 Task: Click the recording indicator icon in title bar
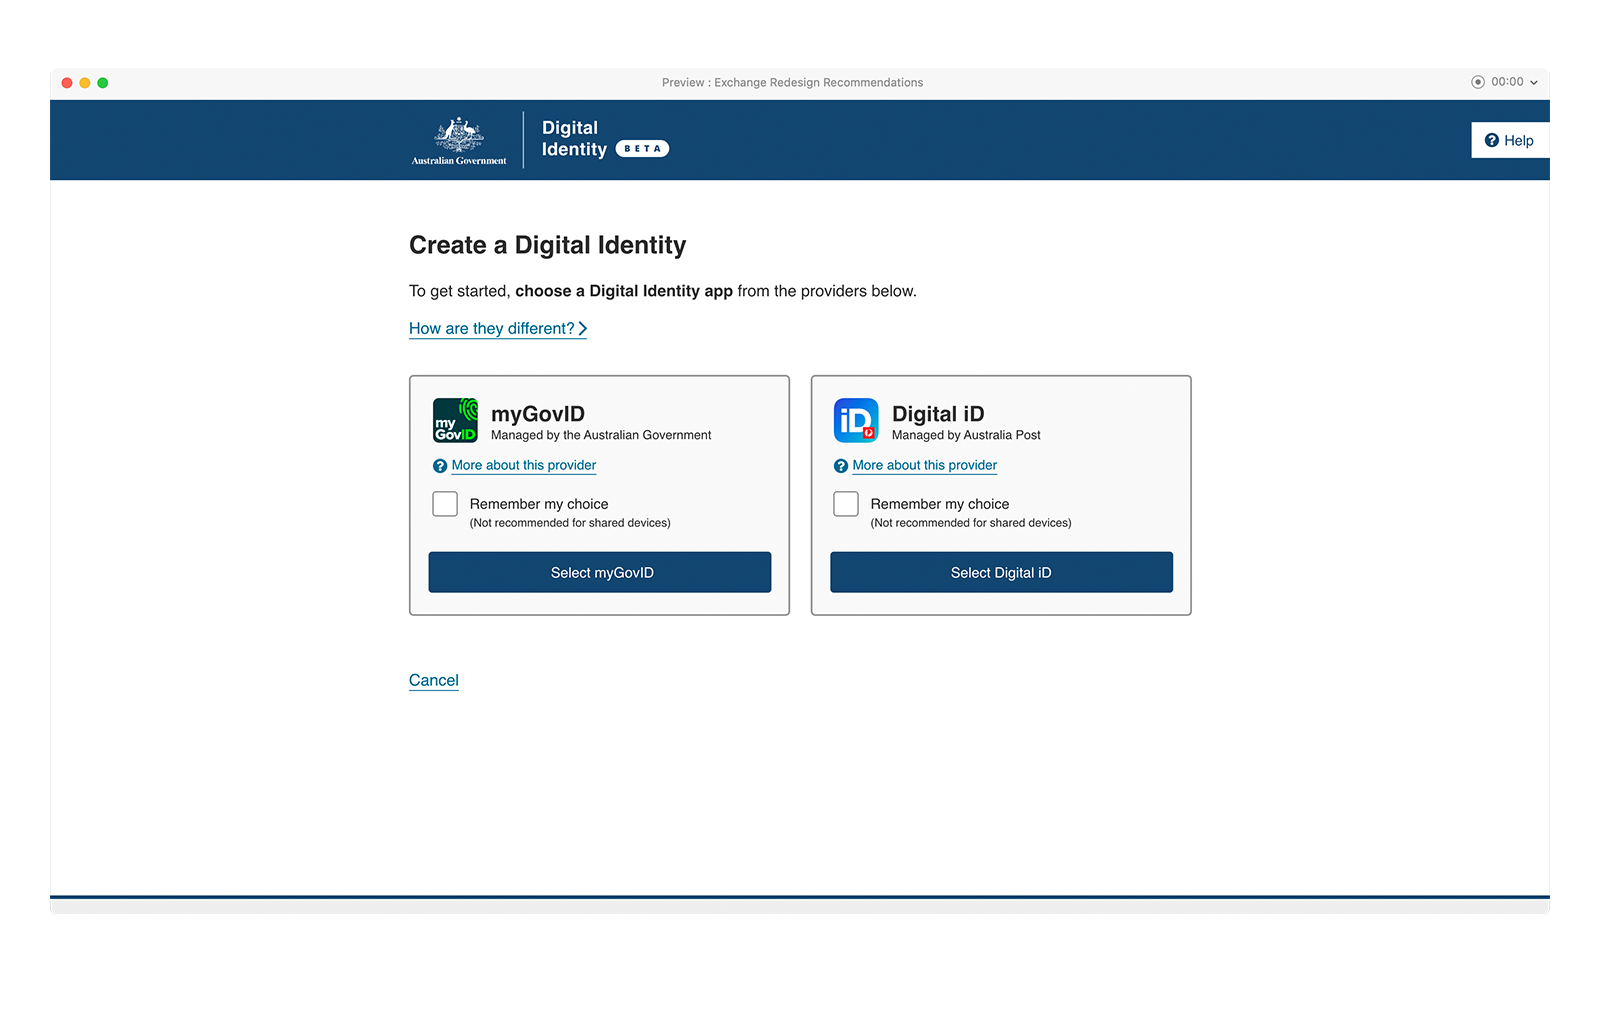pos(1478,82)
